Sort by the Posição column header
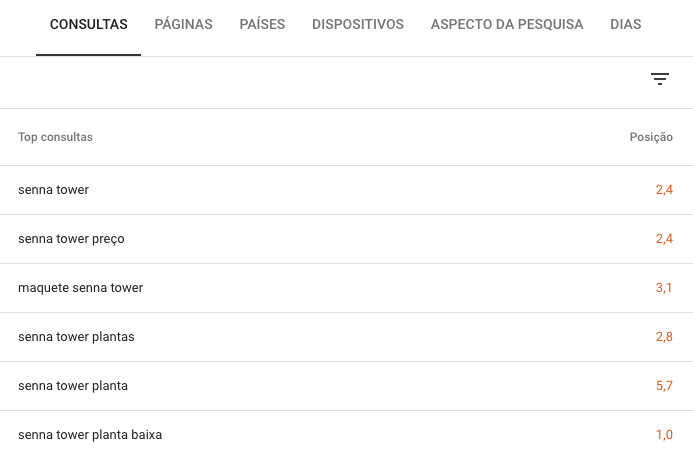Screen dimensions: 693x455 point(651,137)
